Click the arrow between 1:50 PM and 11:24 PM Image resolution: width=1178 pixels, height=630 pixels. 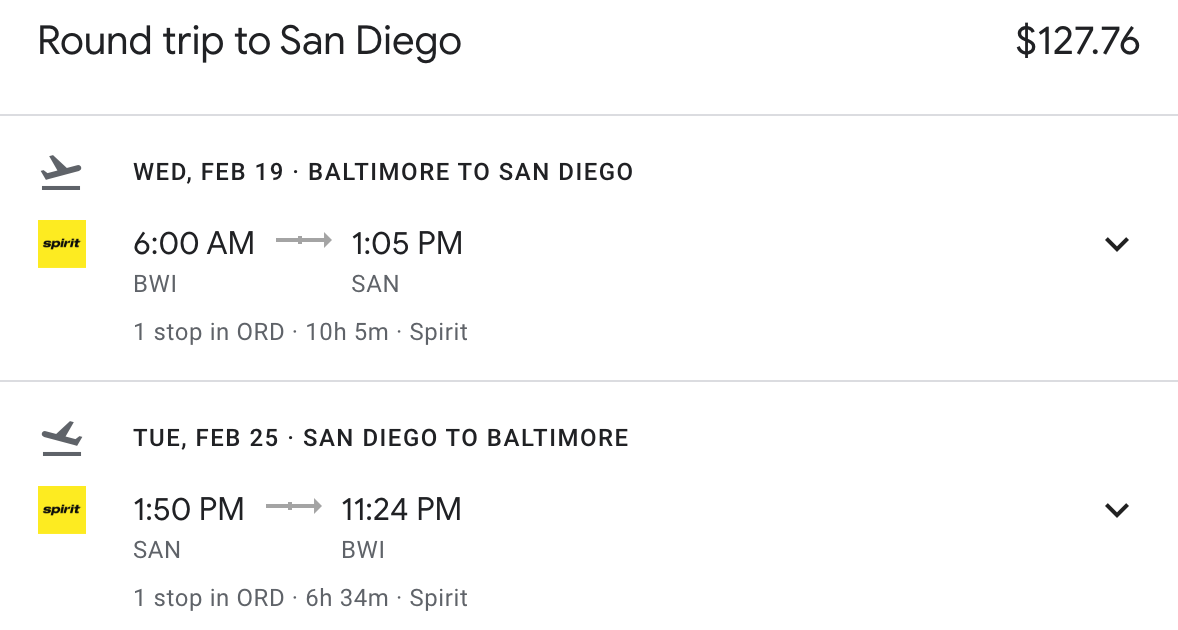[293, 507]
